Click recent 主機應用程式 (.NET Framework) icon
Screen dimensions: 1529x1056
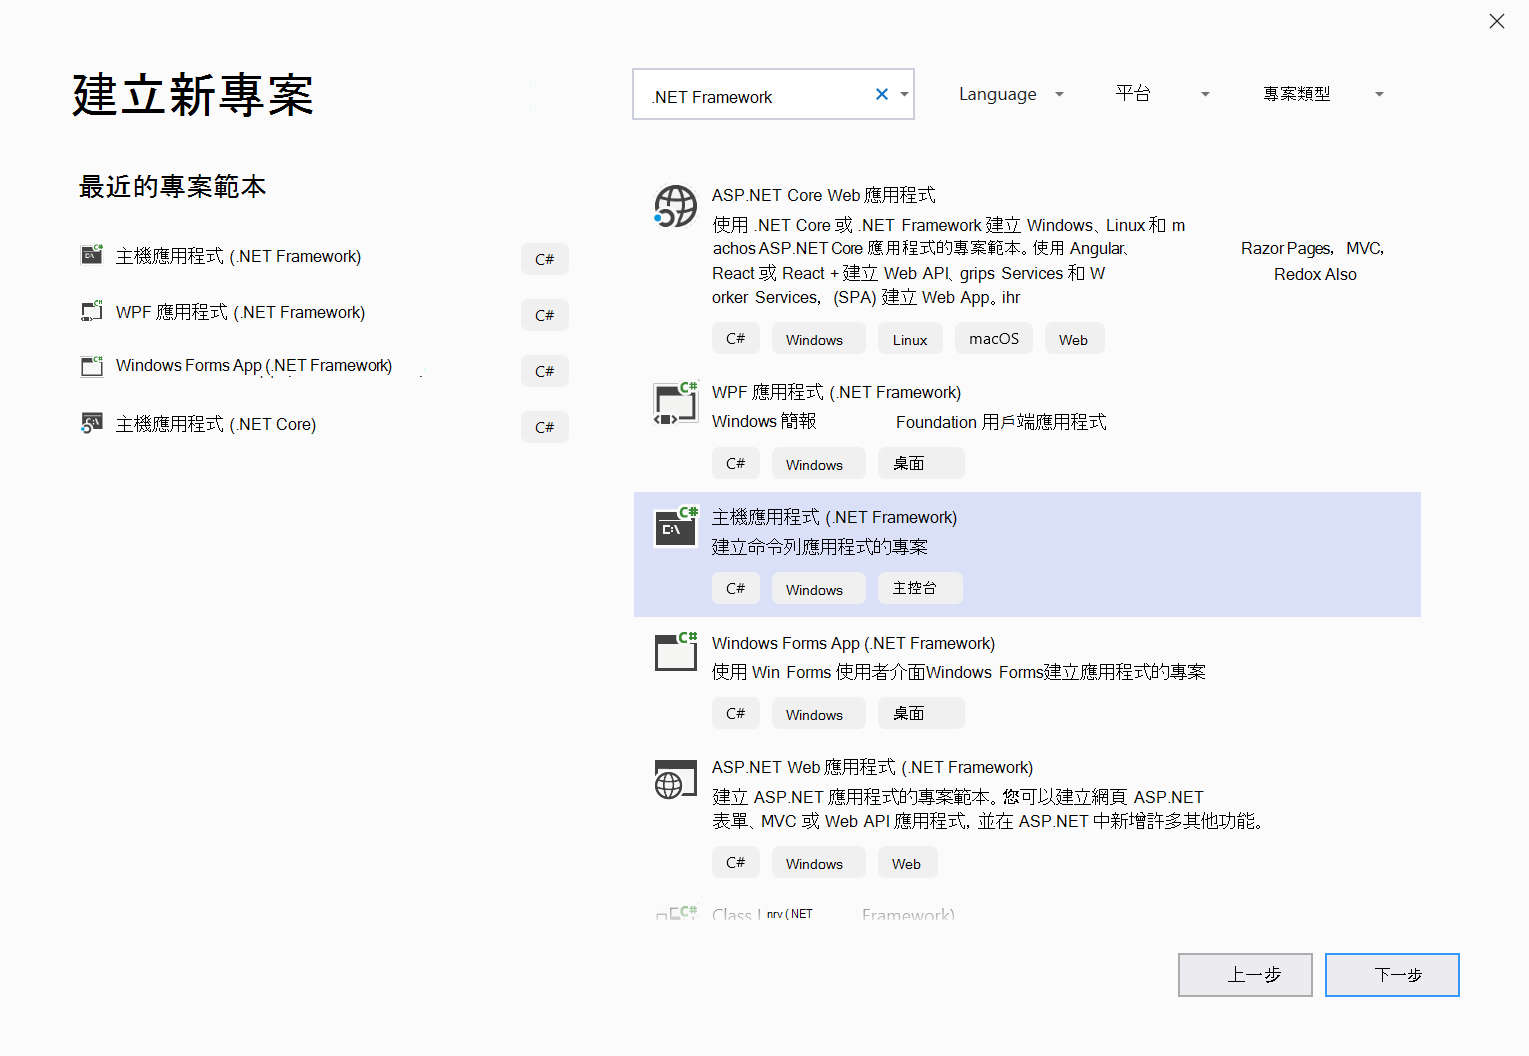point(92,254)
